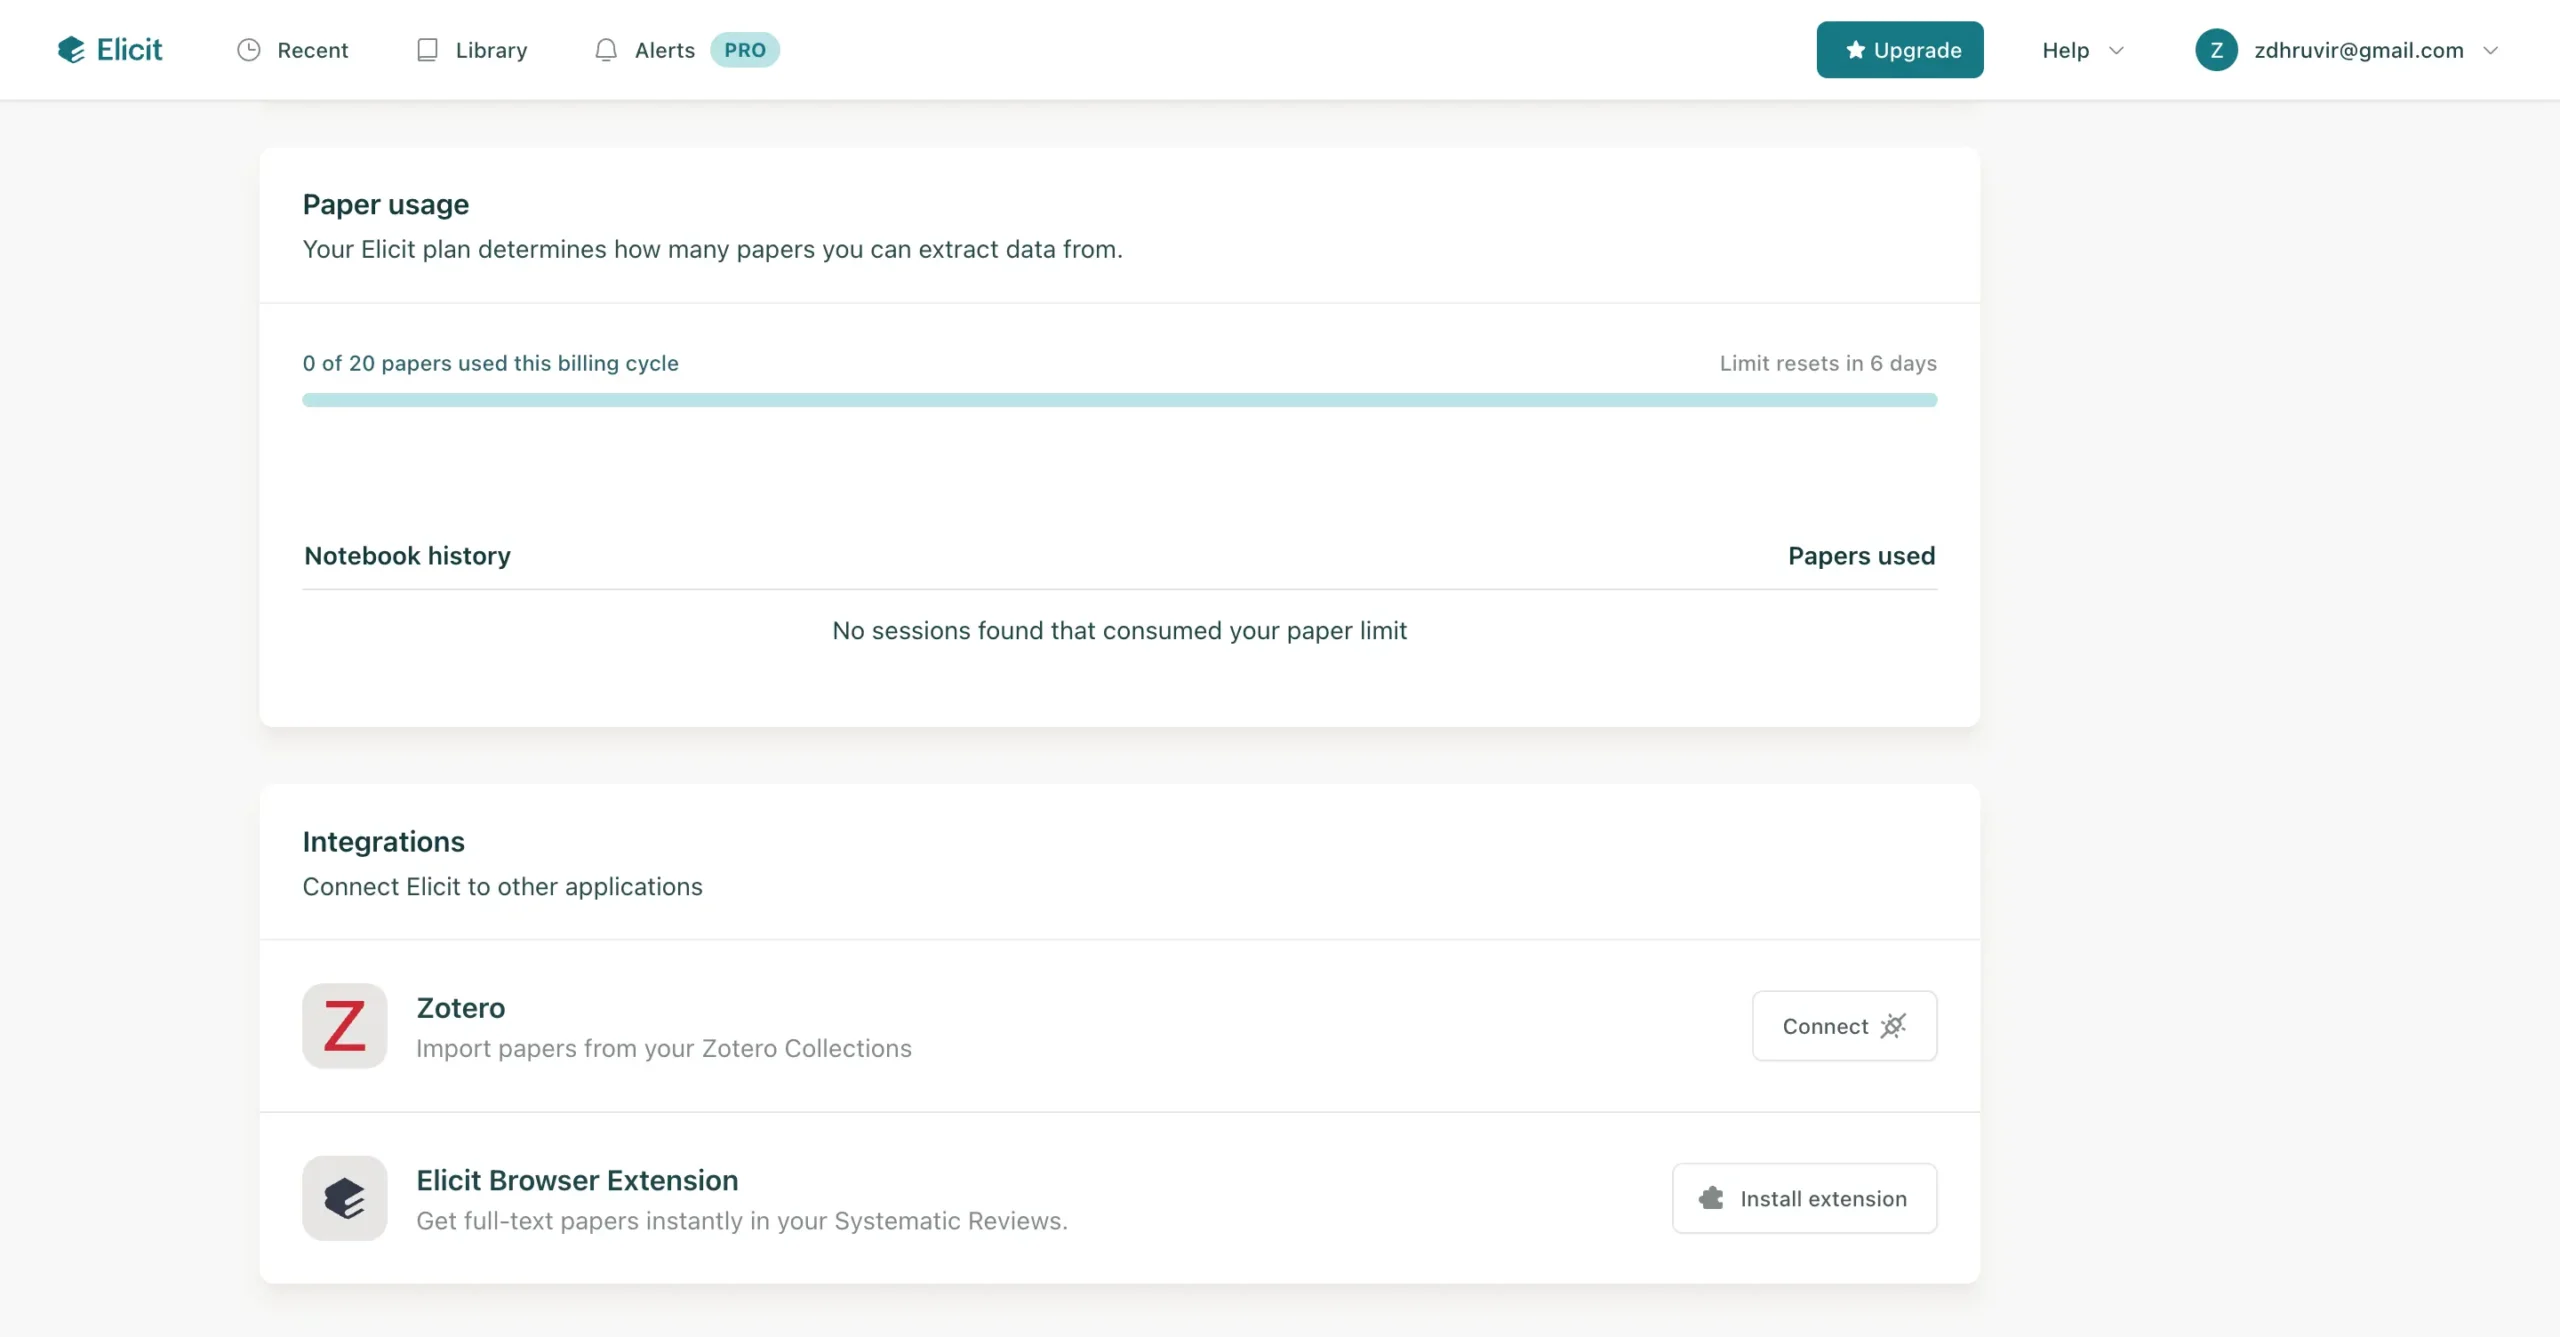Click the Zotero title text
This screenshot has height=1337, width=2560.
(461, 1008)
